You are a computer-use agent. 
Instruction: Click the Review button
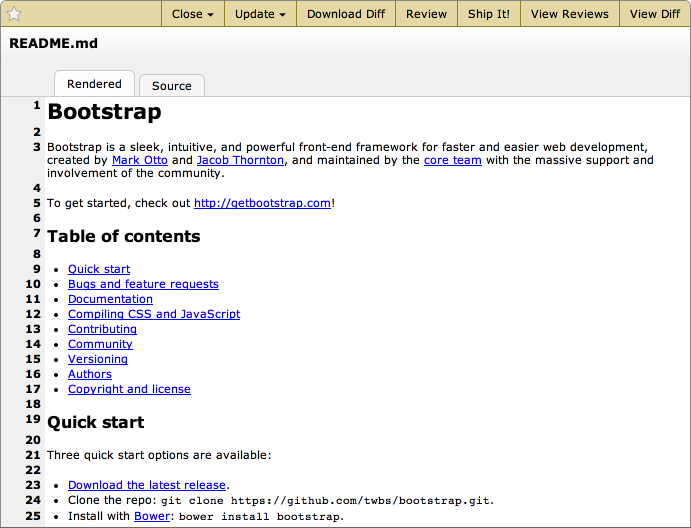click(x=426, y=14)
